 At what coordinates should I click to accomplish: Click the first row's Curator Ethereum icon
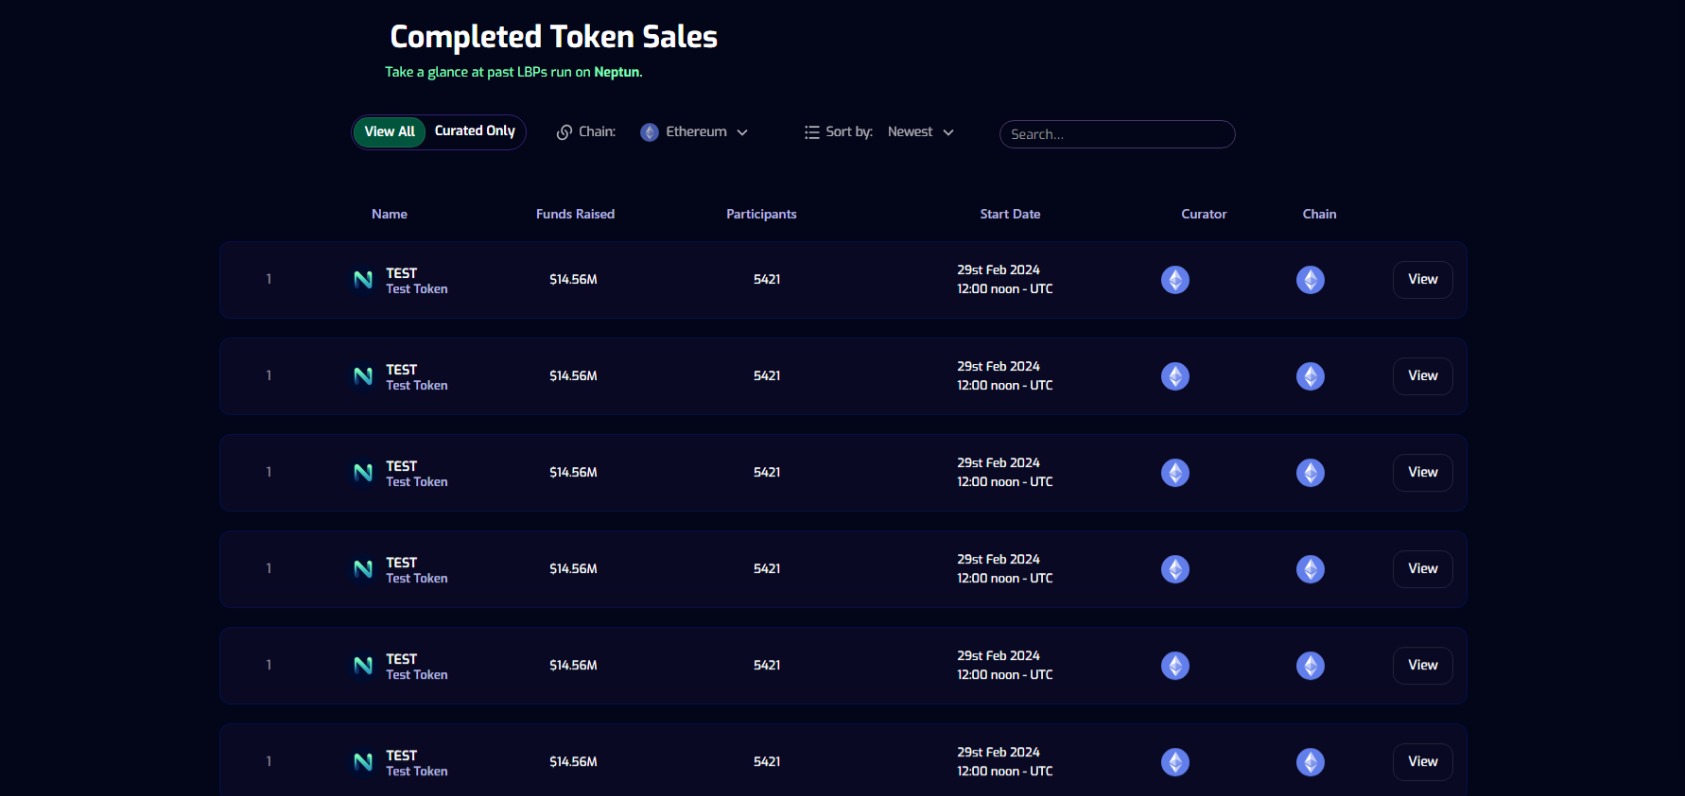coord(1175,280)
